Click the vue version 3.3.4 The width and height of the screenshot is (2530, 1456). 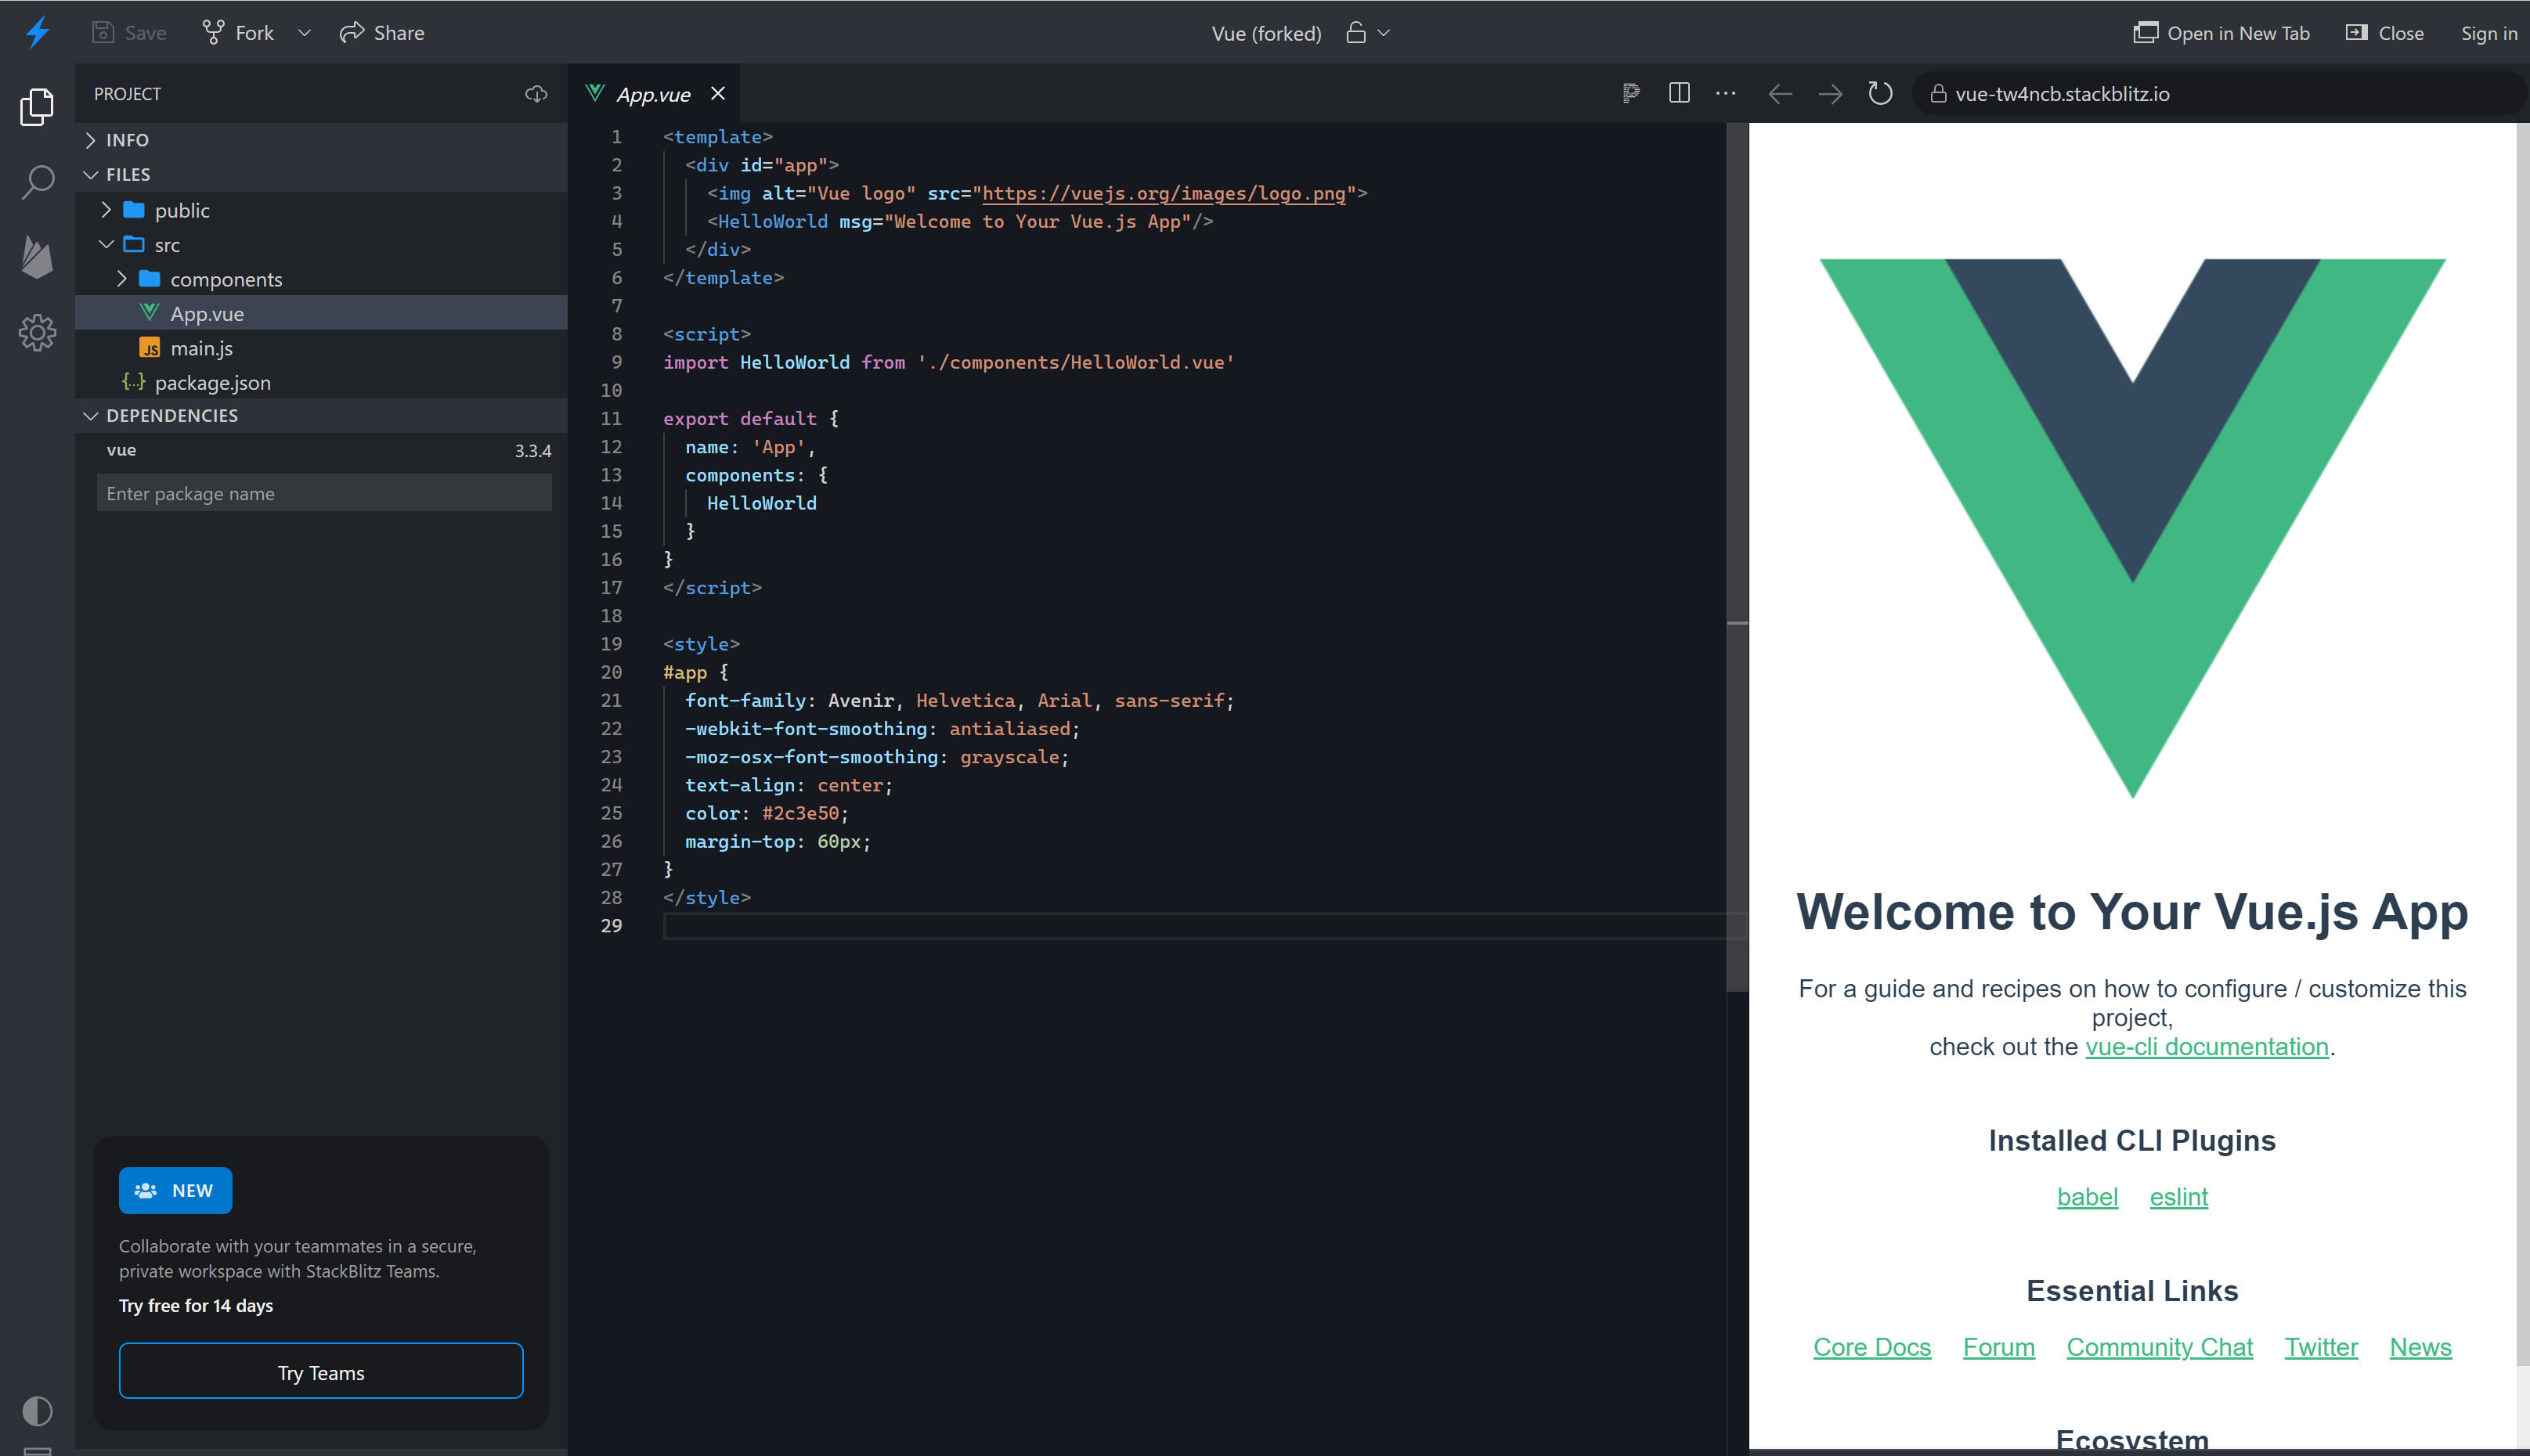[533, 451]
